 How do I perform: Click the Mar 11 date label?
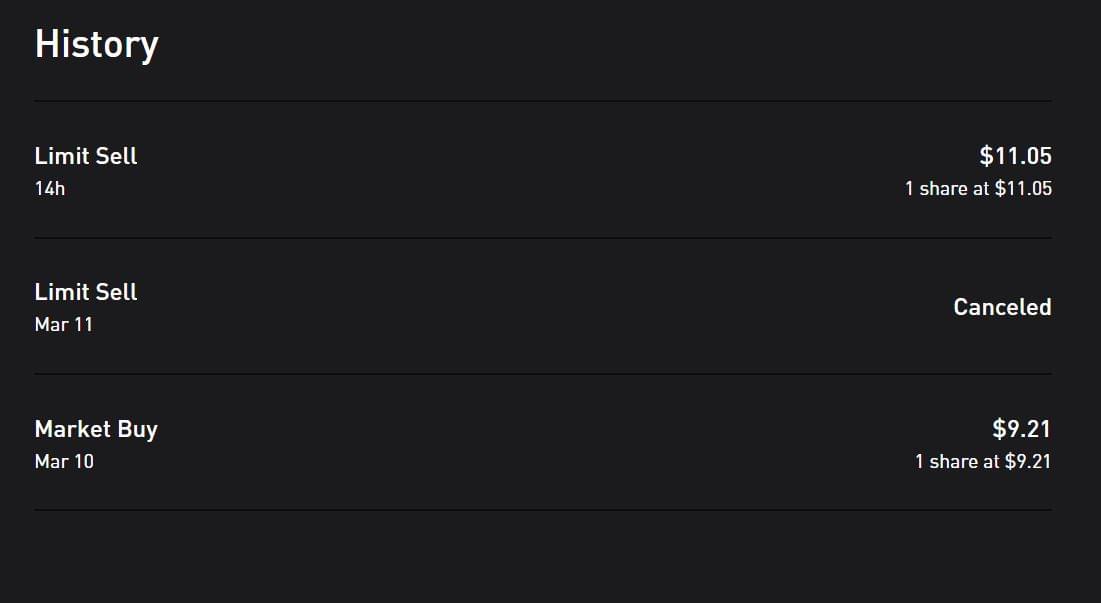pyautogui.click(x=64, y=324)
